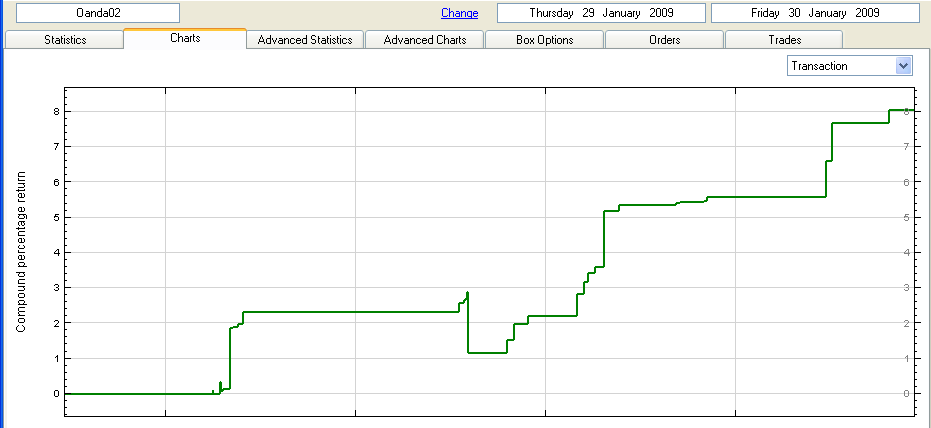Screen dimensions: 931x428
Task: Open the Box Options tab
Action: click(x=544, y=40)
